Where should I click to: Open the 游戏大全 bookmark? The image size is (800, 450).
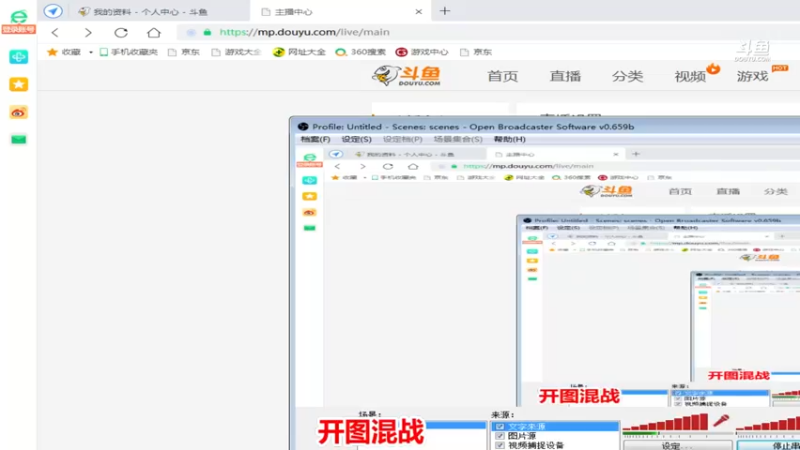(x=236, y=52)
